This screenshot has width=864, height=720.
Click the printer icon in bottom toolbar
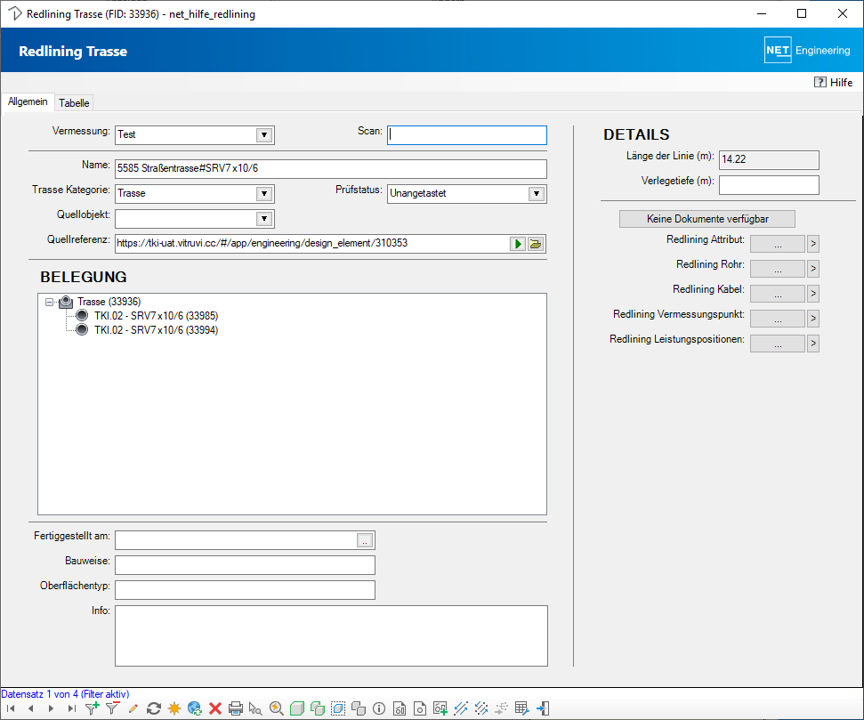coord(236,708)
